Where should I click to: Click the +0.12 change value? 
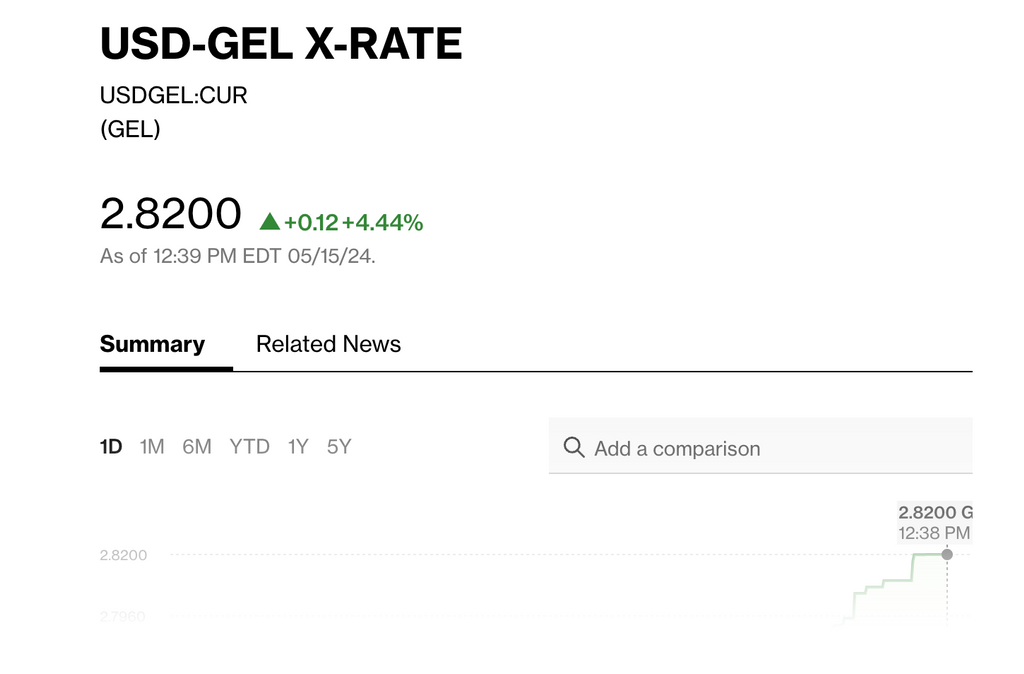(311, 223)
